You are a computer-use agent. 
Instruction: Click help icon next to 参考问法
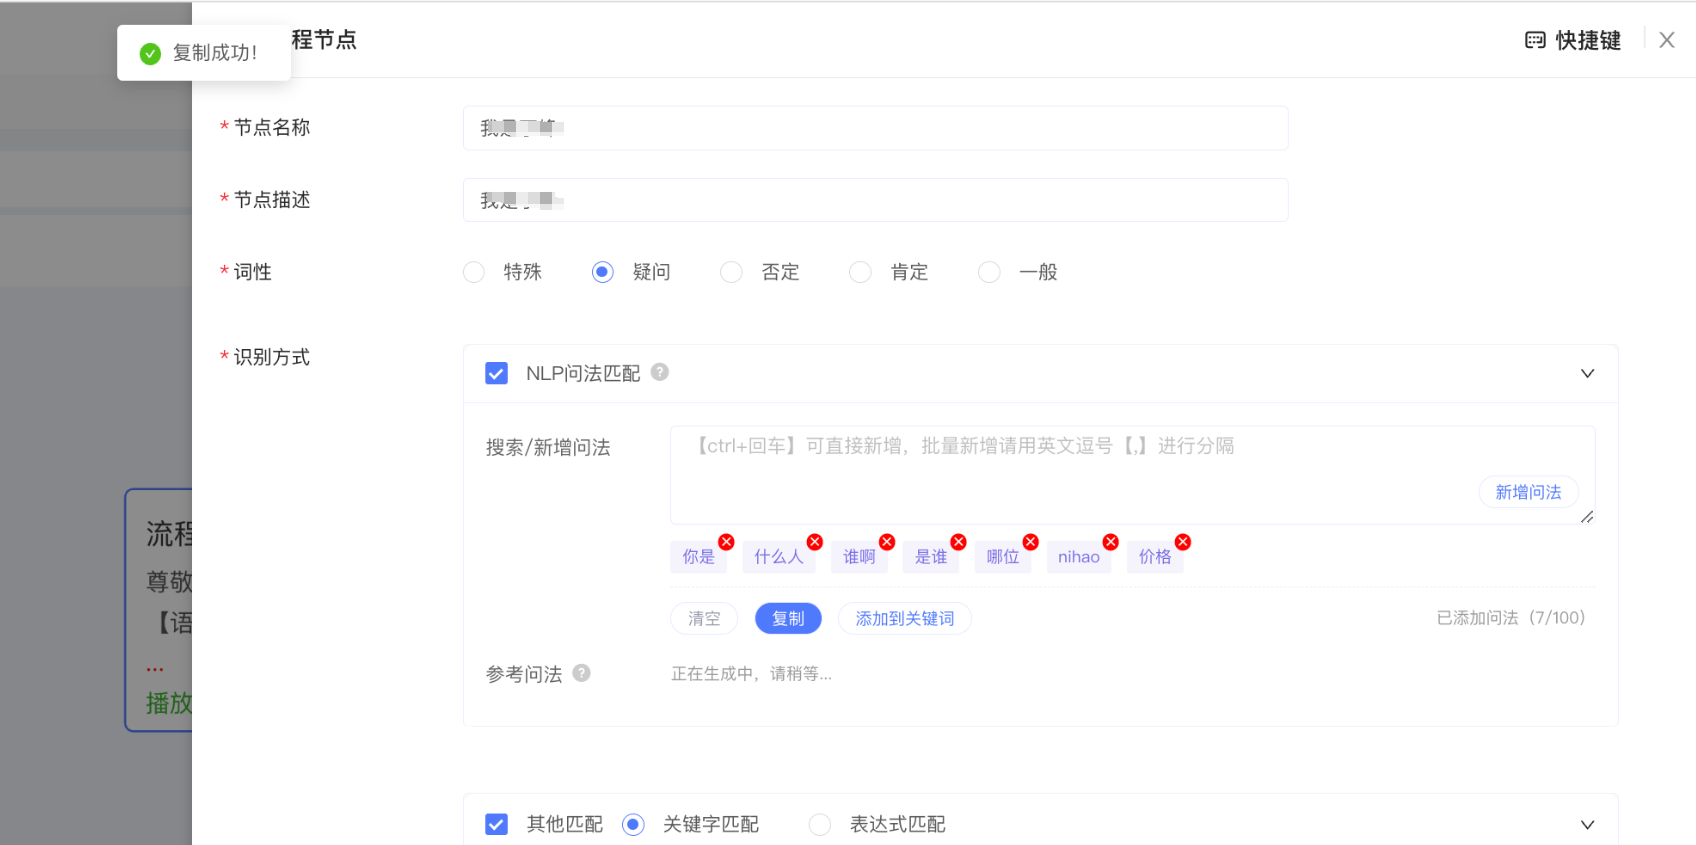point(582,673)
